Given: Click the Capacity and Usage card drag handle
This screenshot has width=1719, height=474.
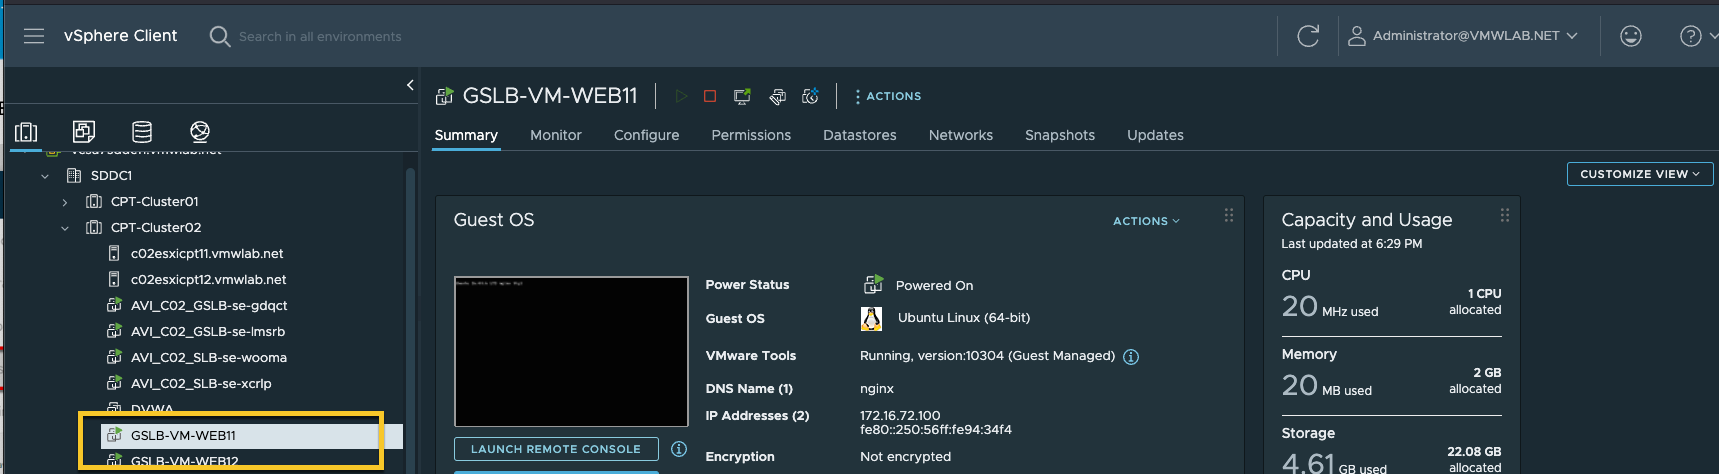Looking at the screenshot, I should 1504,215.
